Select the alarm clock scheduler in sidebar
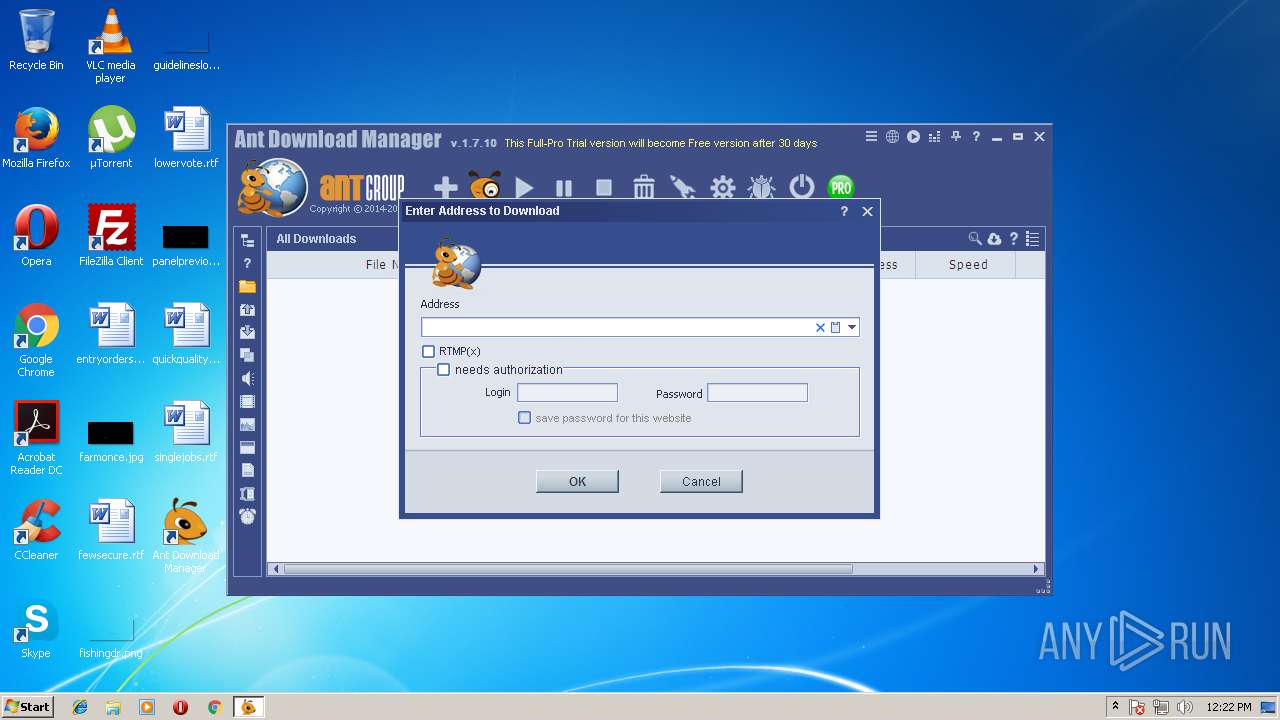The image size is (1280, 720). tap(247, 516)
